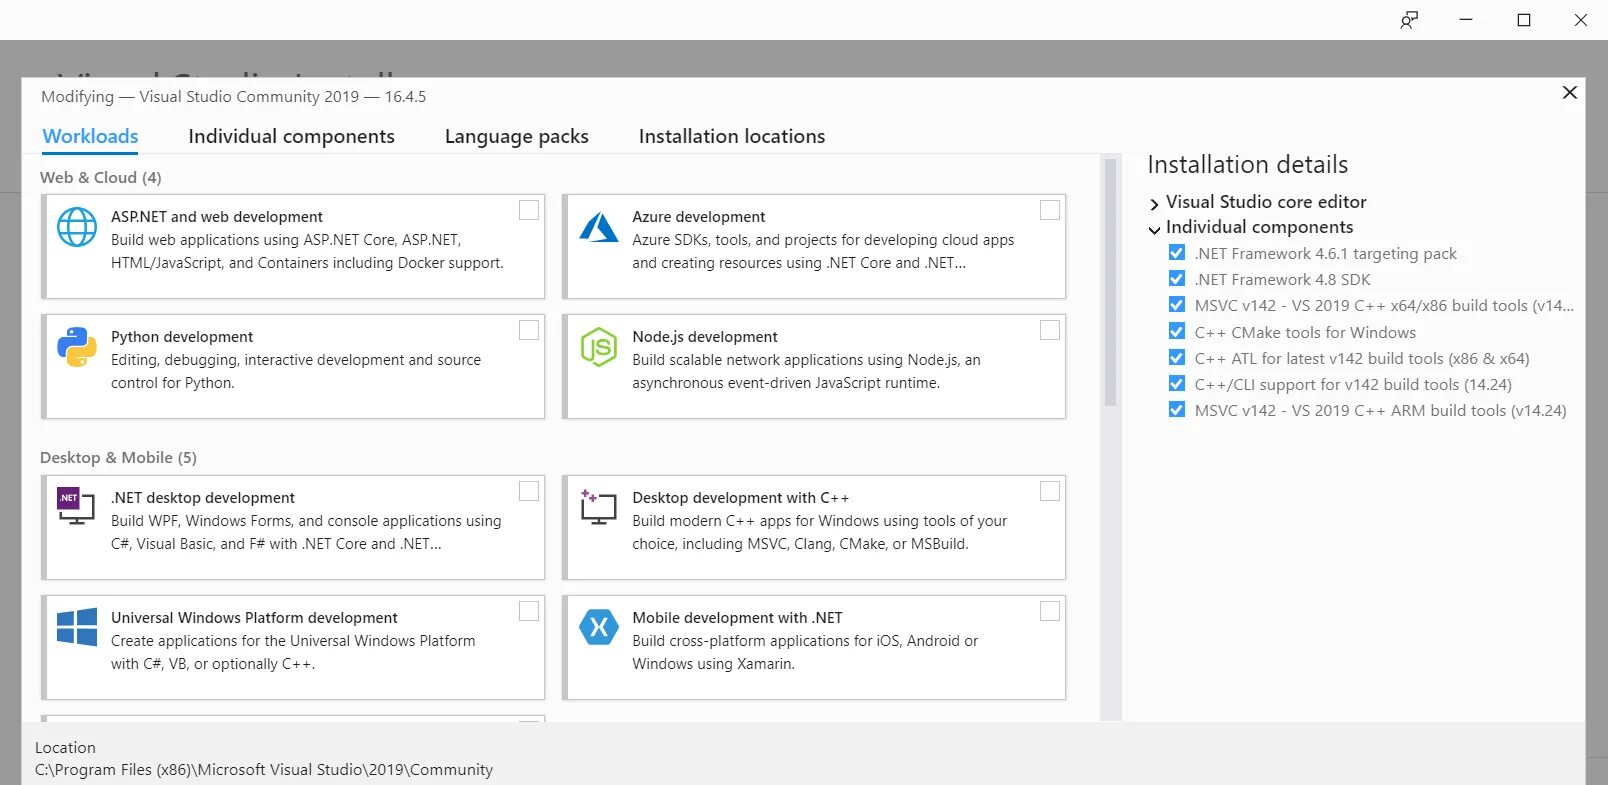Click the Python development snake icon
Image resolution: width=1608 pixels, height=785 pixels.
pos(77,347)
